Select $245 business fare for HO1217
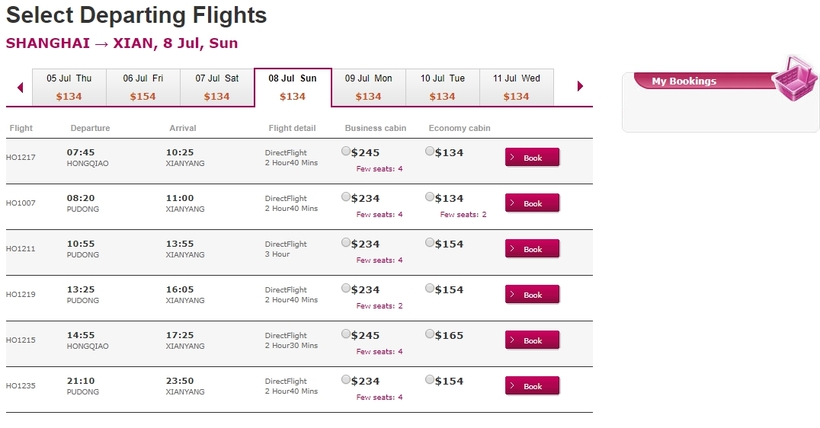Image resolution: width=820 pixels, height=428 pixels. [346, 151]
